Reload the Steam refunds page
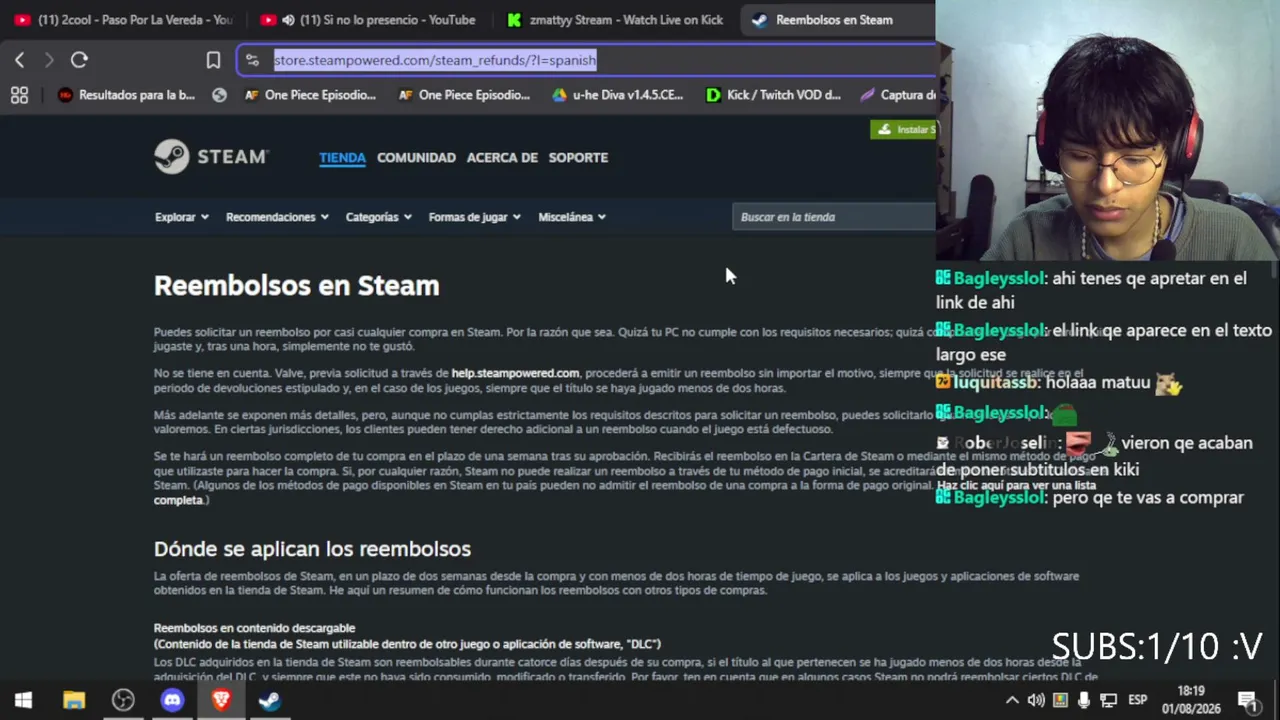The image size is (1280, 720). point(79,60)
